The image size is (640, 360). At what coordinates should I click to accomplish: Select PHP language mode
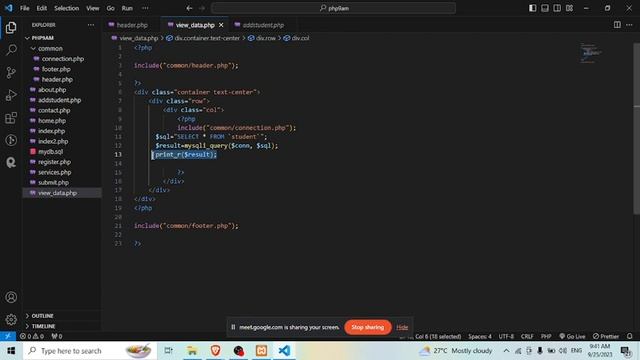pos(546,336)
